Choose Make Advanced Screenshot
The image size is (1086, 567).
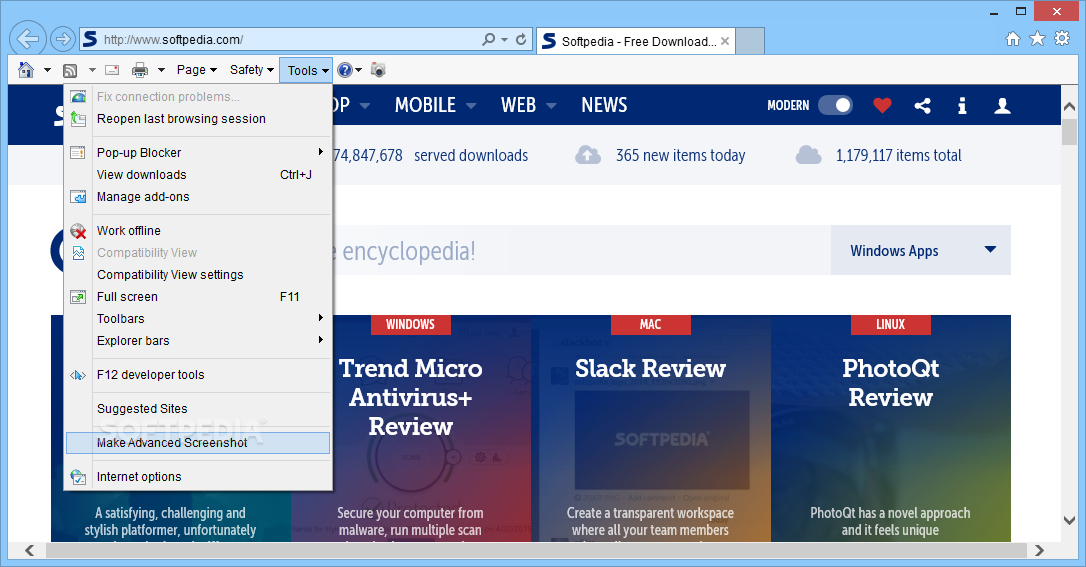pos(198,443)
